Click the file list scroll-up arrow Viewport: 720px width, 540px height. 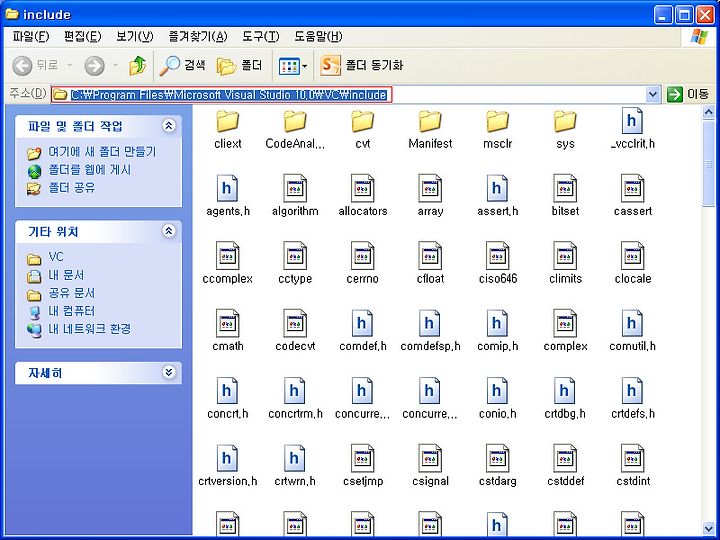[x=709, y=112]
